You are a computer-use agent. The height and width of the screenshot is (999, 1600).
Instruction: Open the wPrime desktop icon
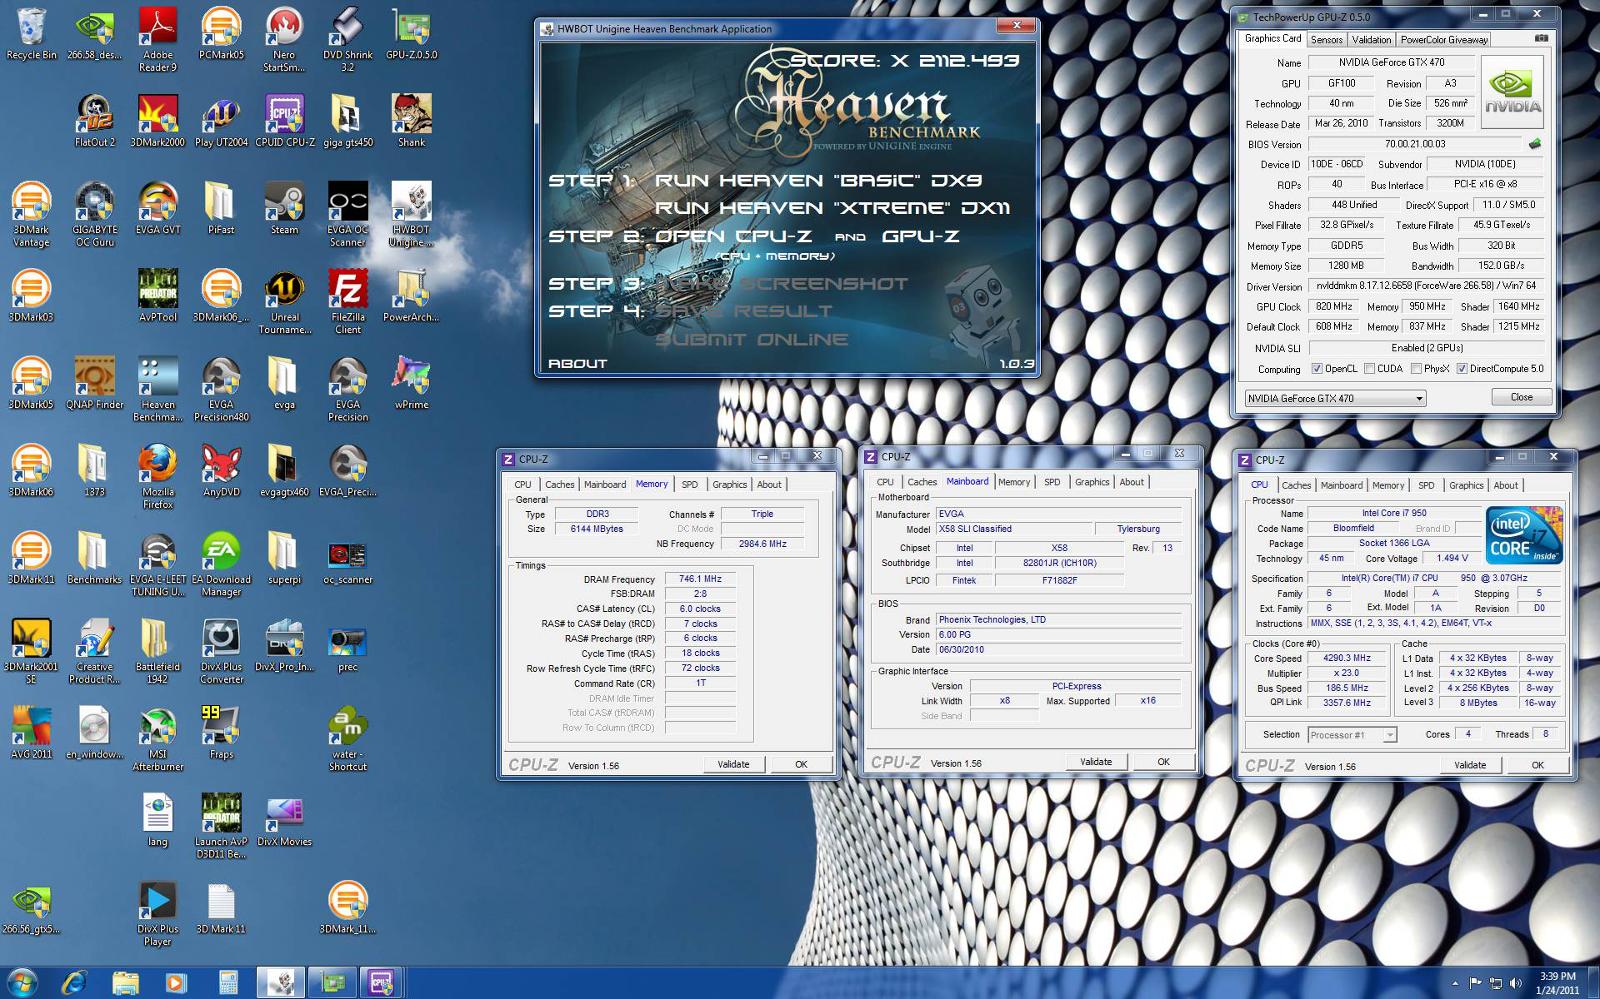click(x=411, y=384)
